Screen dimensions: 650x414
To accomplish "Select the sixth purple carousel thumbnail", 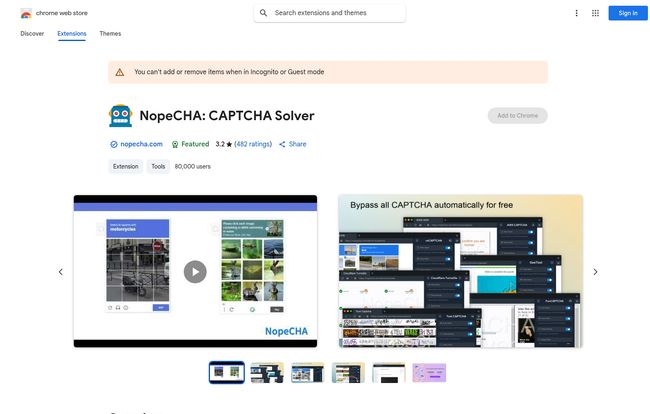I will [429, 373].
